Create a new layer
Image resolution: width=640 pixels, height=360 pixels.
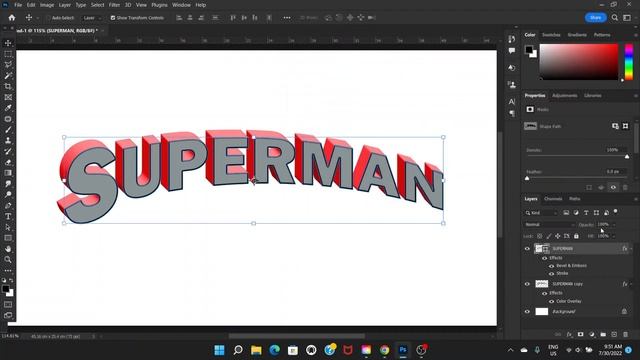[614, 334]
